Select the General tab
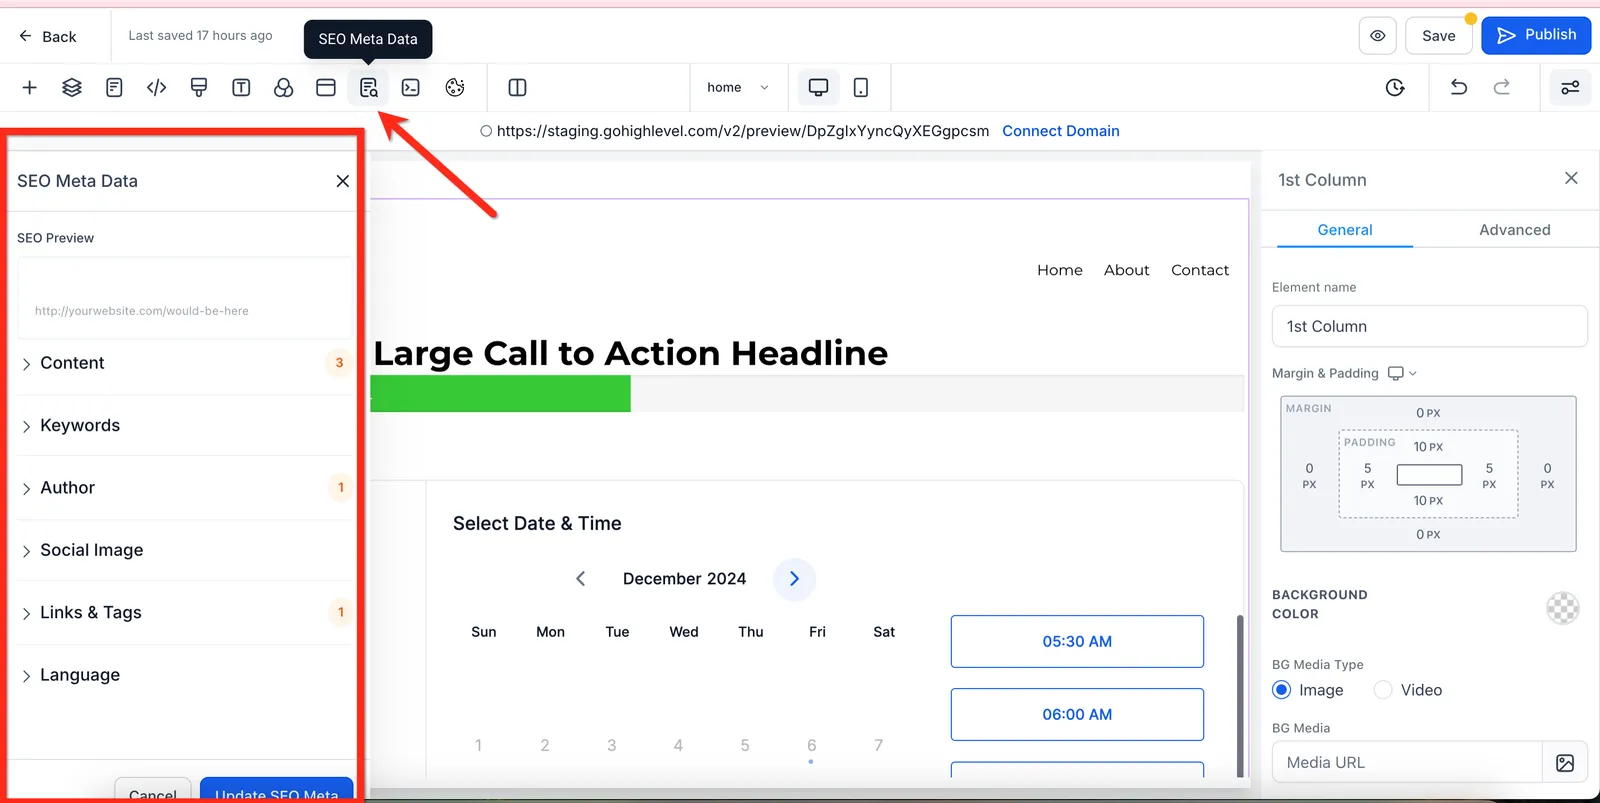1600x803 pixels. point(1345,230)
